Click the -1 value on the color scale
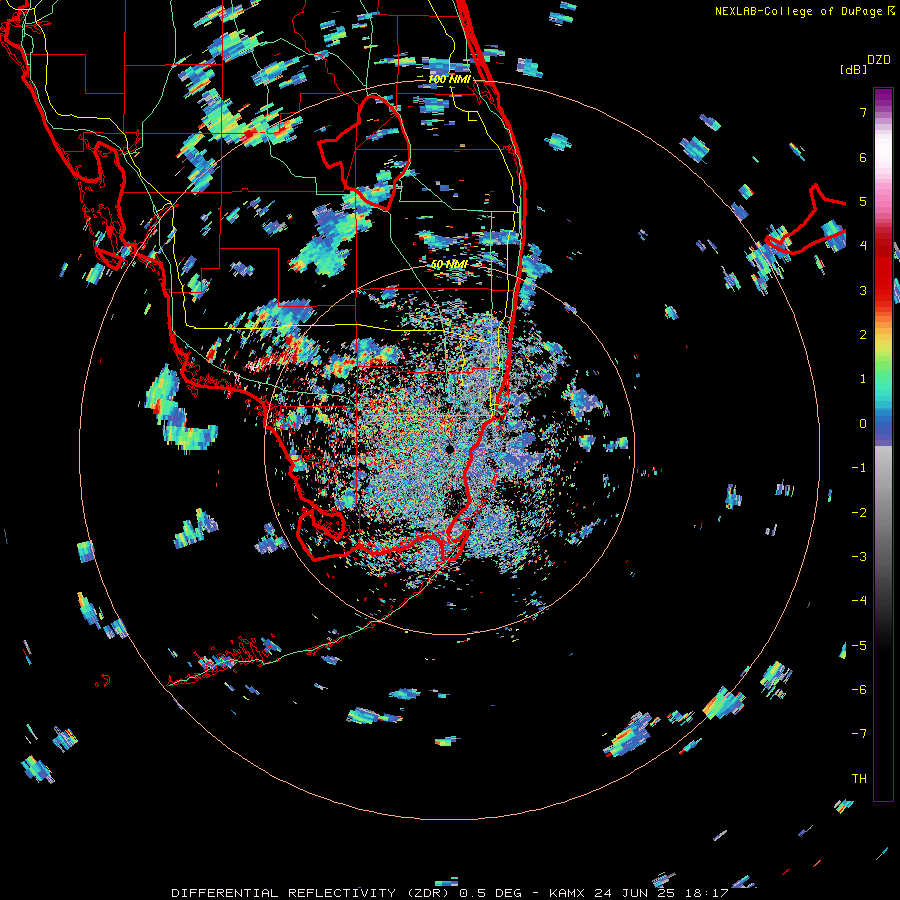This screenshot has width=900, height=900. [x=859, y=468]
